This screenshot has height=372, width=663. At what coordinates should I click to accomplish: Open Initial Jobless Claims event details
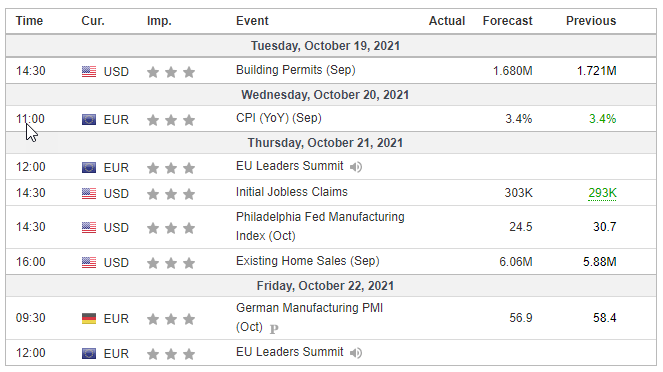coord(292,192)
